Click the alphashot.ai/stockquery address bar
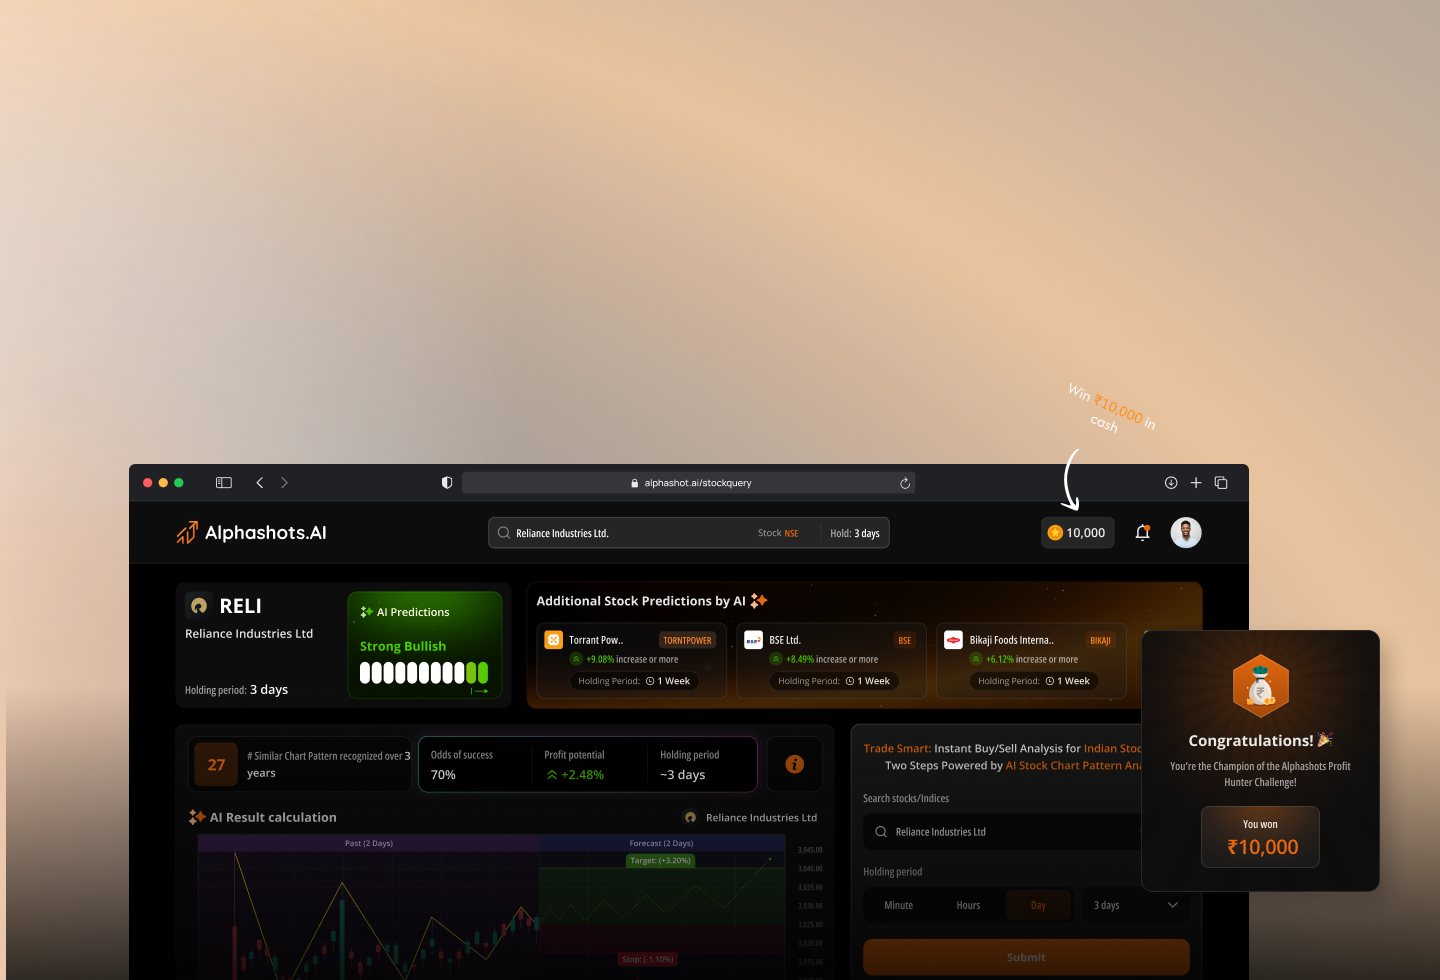Image resolution: width=1440 pixels, height=980 pixels. pyautogui.click(x=689, y=483)
